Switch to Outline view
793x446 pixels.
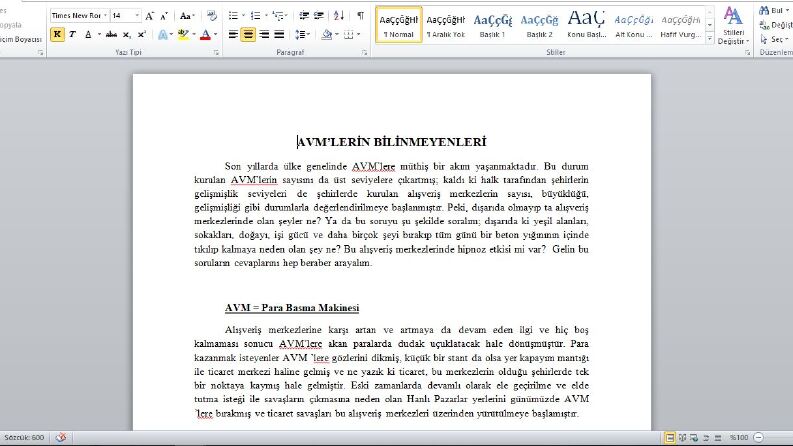tap(706, 438)
